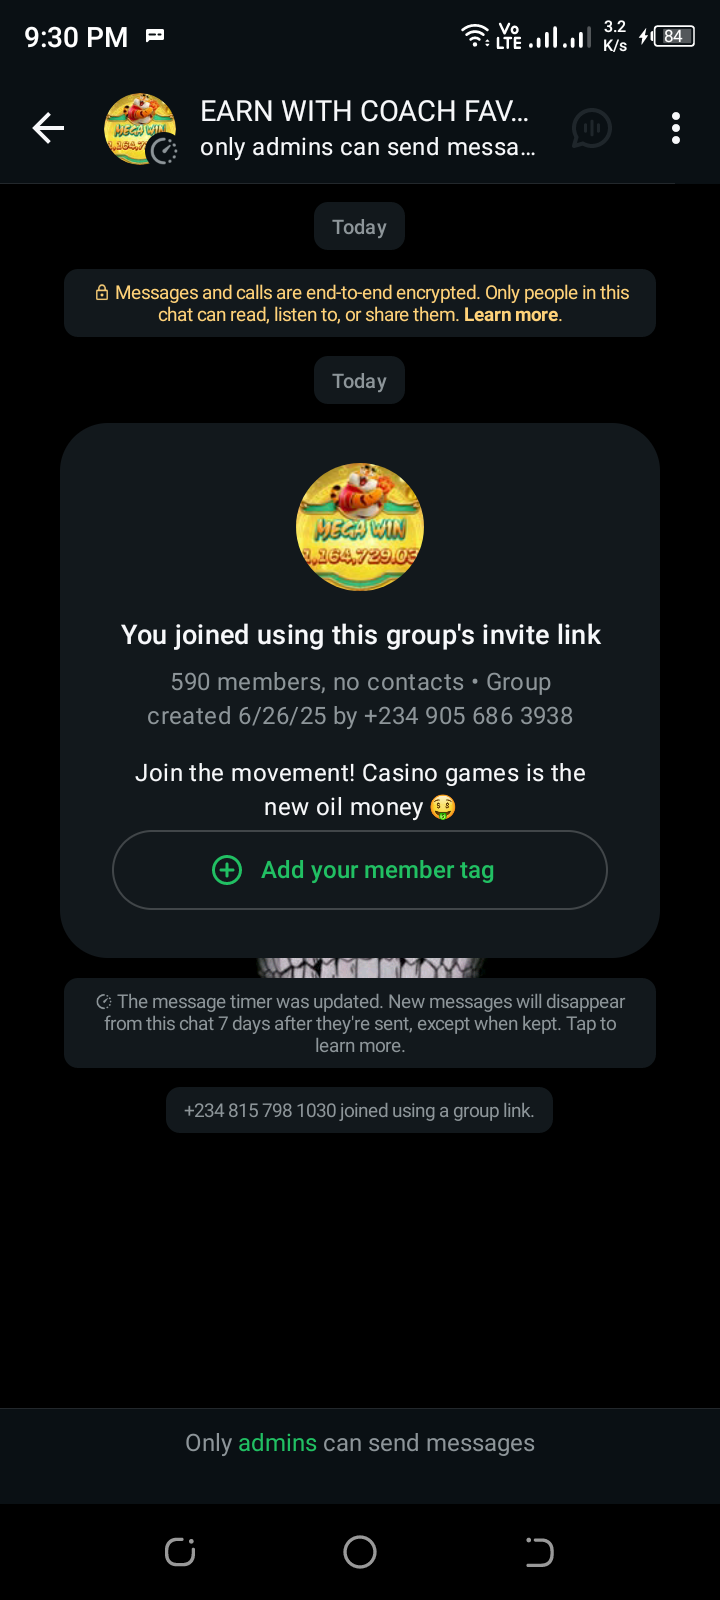The width and height of the screenshot is (720, 1600).
Task: Tap Add your member tag button
Action: [x=360, y=870]
